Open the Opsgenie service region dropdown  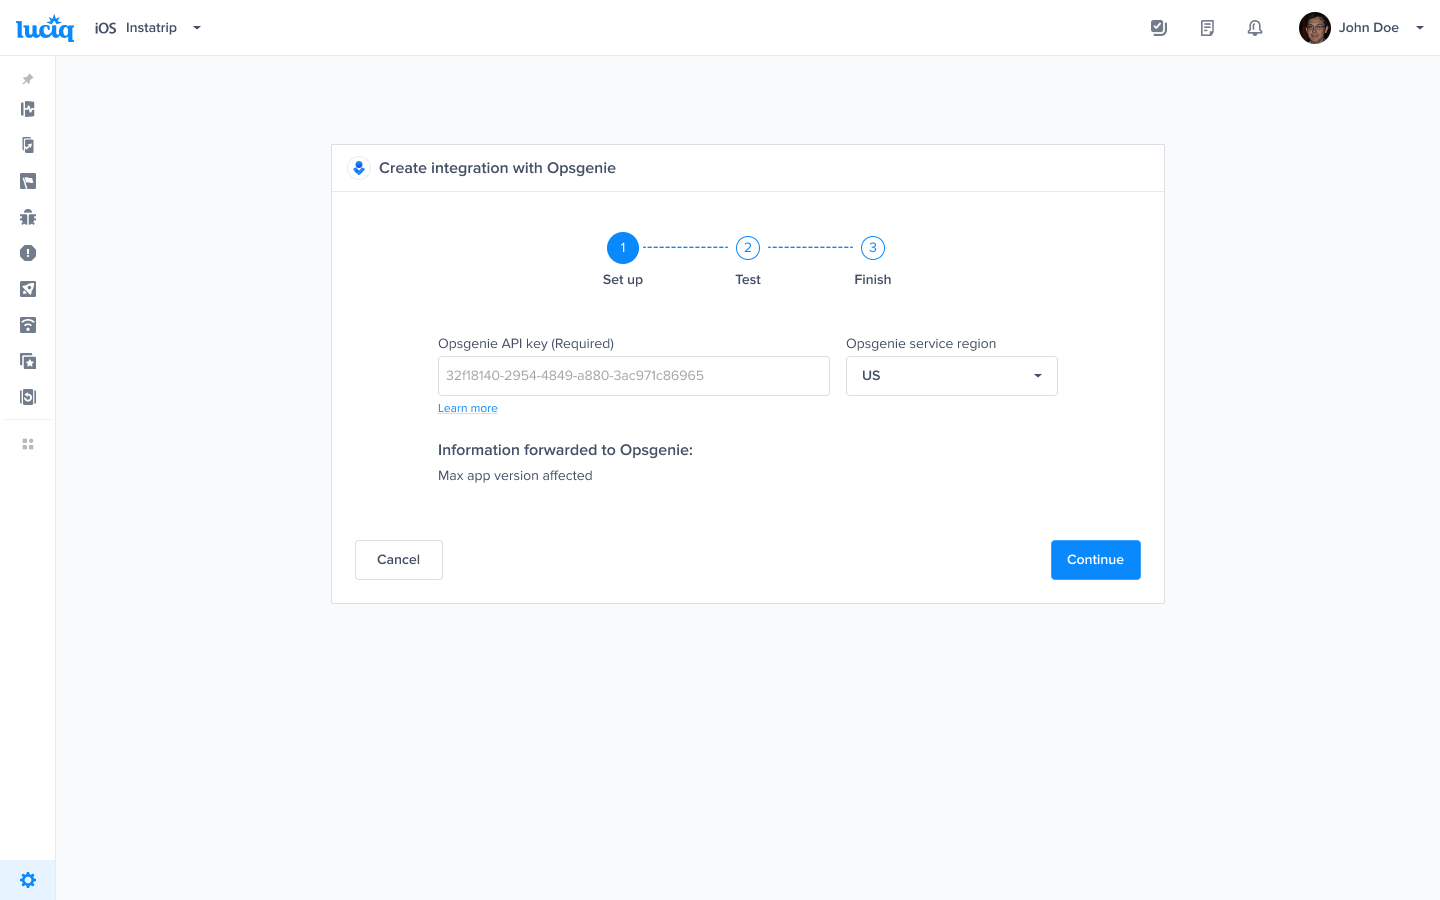coord(952,376)
